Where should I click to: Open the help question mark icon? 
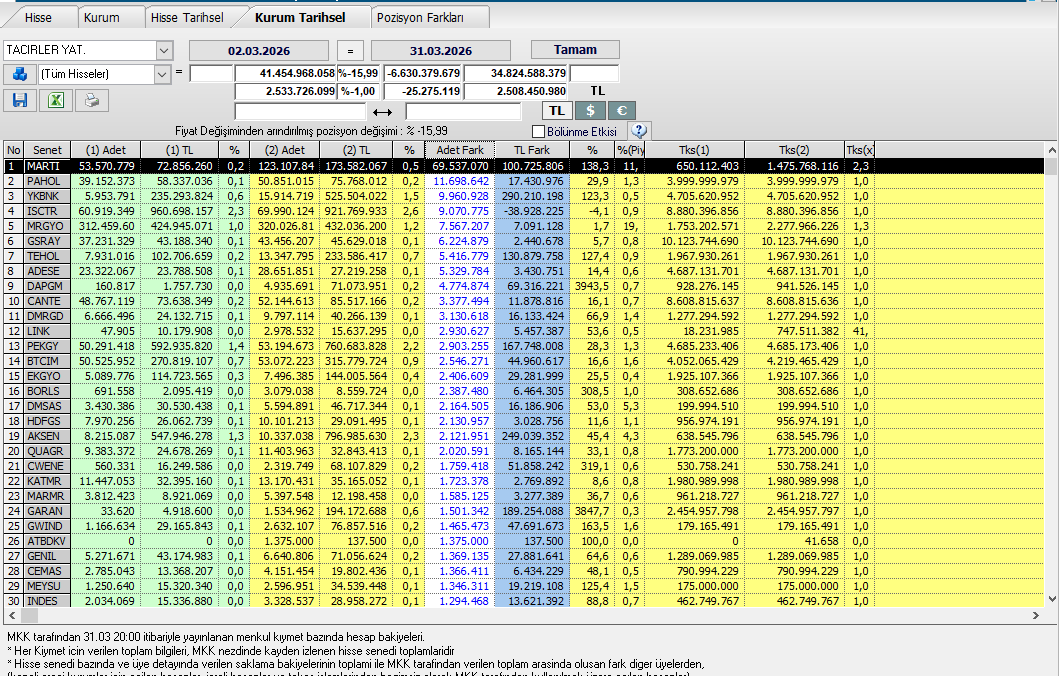(639, 131)
